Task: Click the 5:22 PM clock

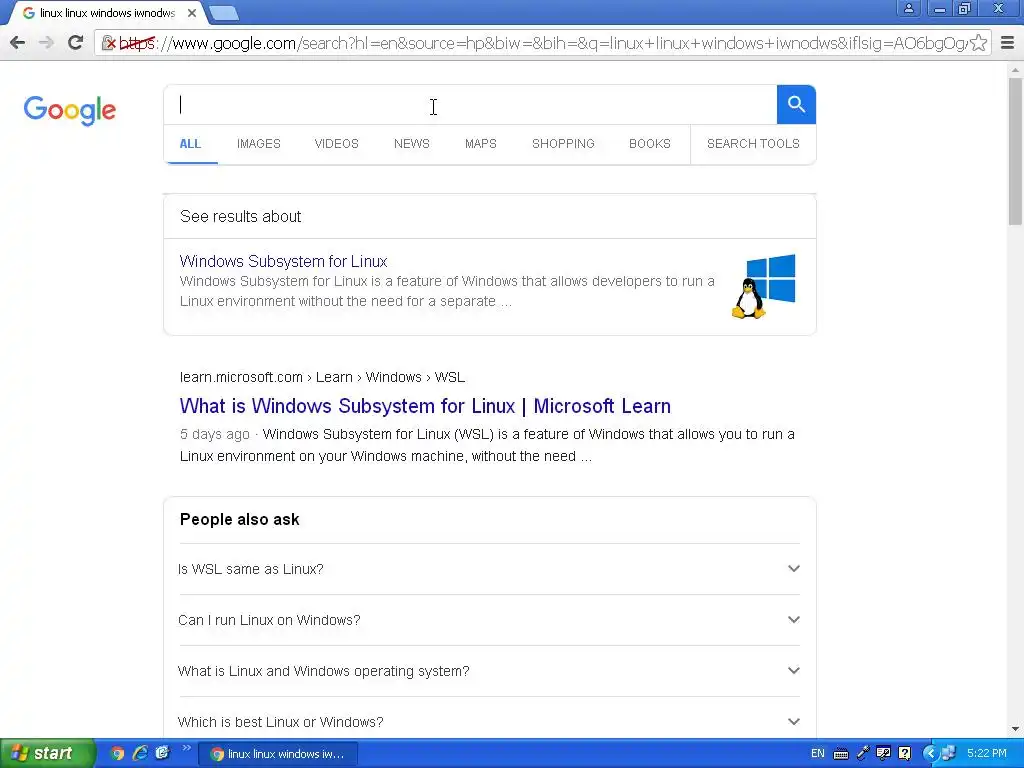Action: click(987, 754)
